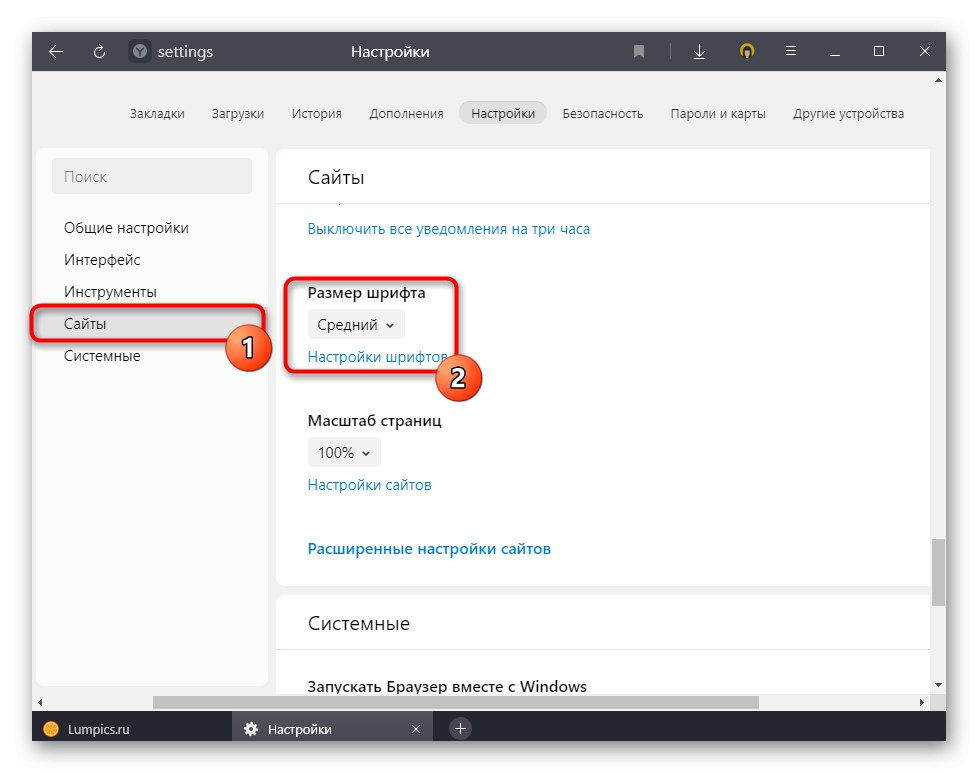Click the back navigation arrow

(55, 51)
